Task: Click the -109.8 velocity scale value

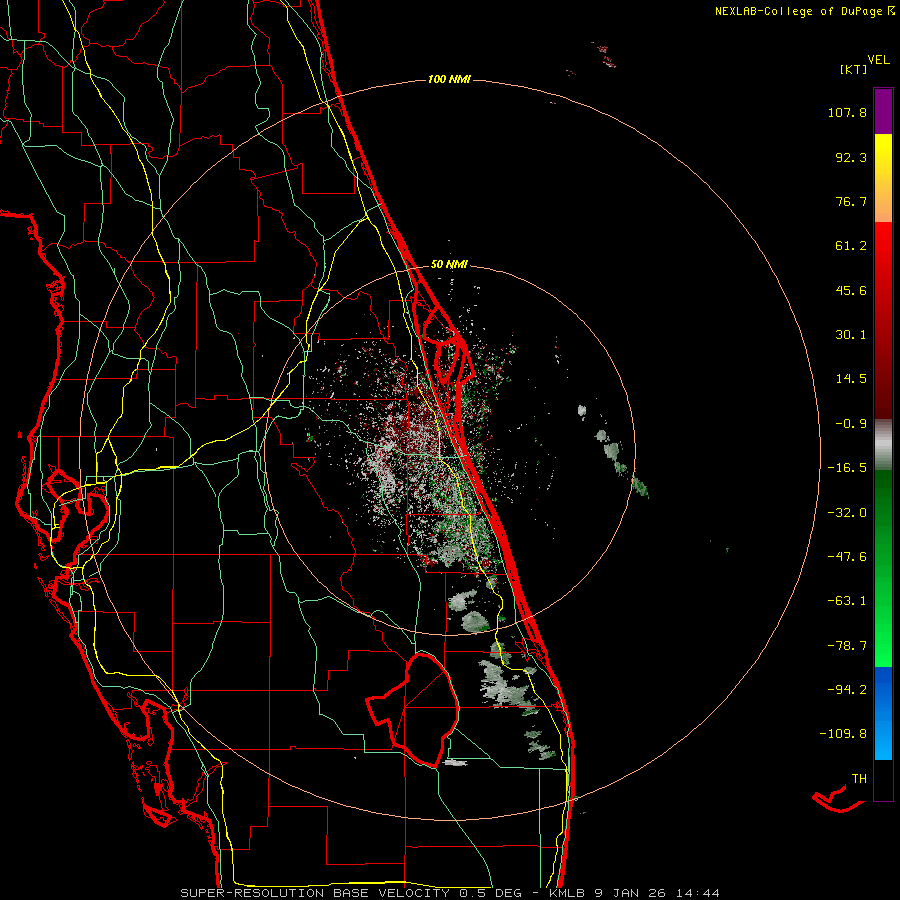Action: [x=843, y=734]
